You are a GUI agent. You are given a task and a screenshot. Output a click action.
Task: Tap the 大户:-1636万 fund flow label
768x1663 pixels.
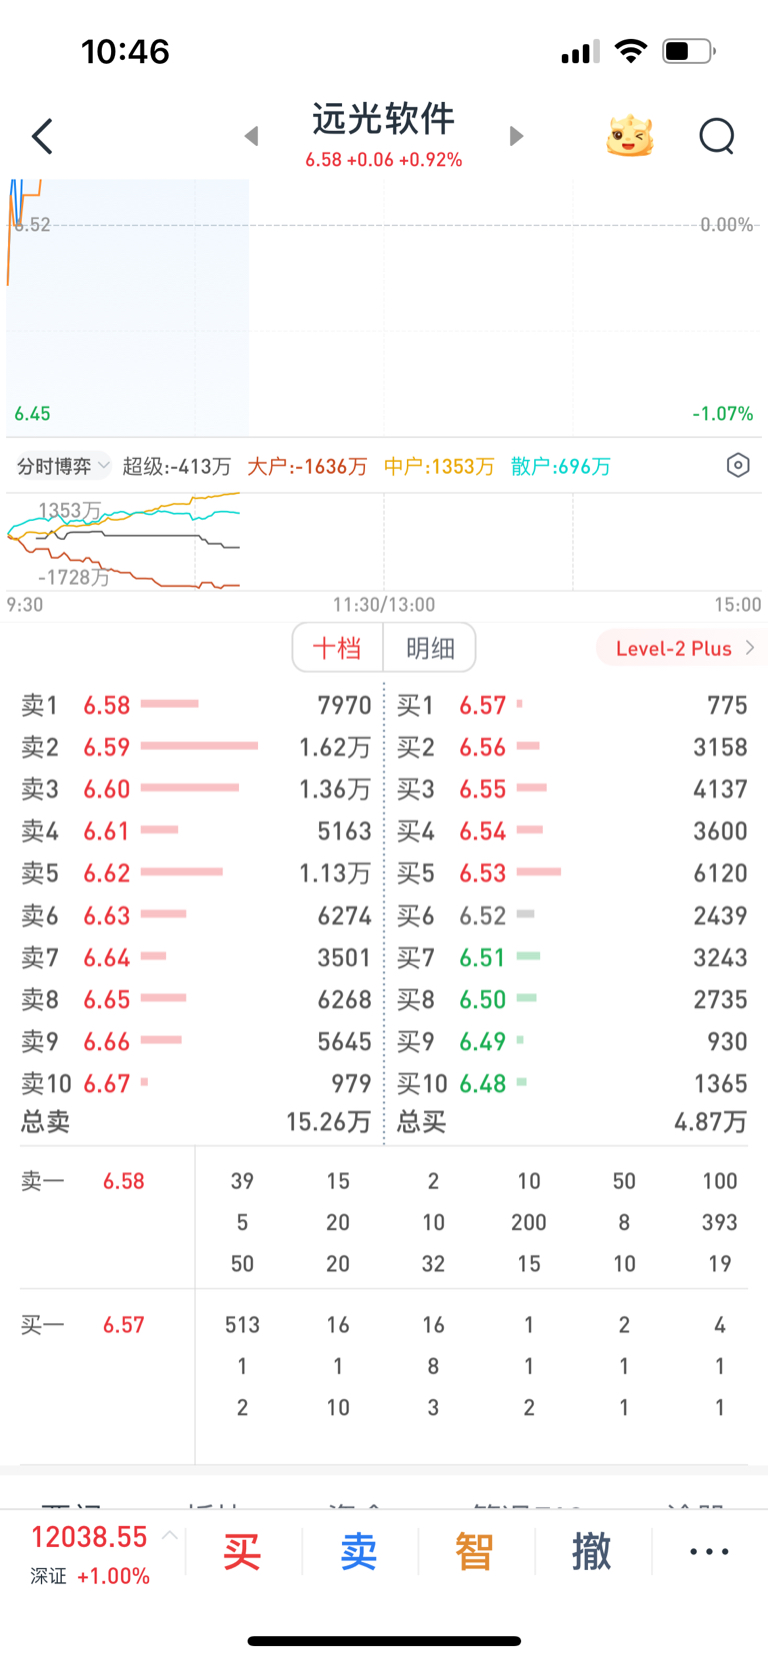[307, 466]
